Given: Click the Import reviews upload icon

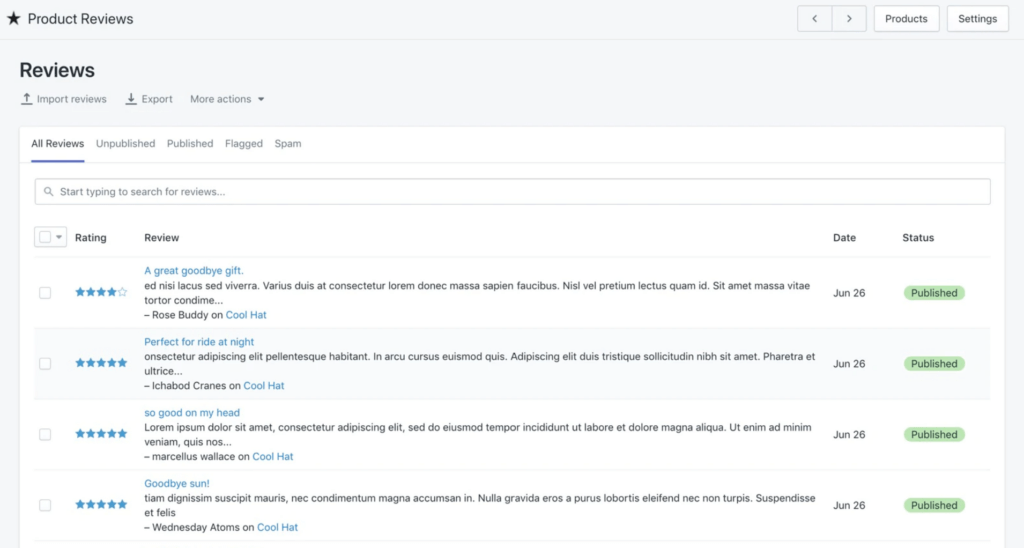Looking at the screenshot, I should [x=26, y=99].
